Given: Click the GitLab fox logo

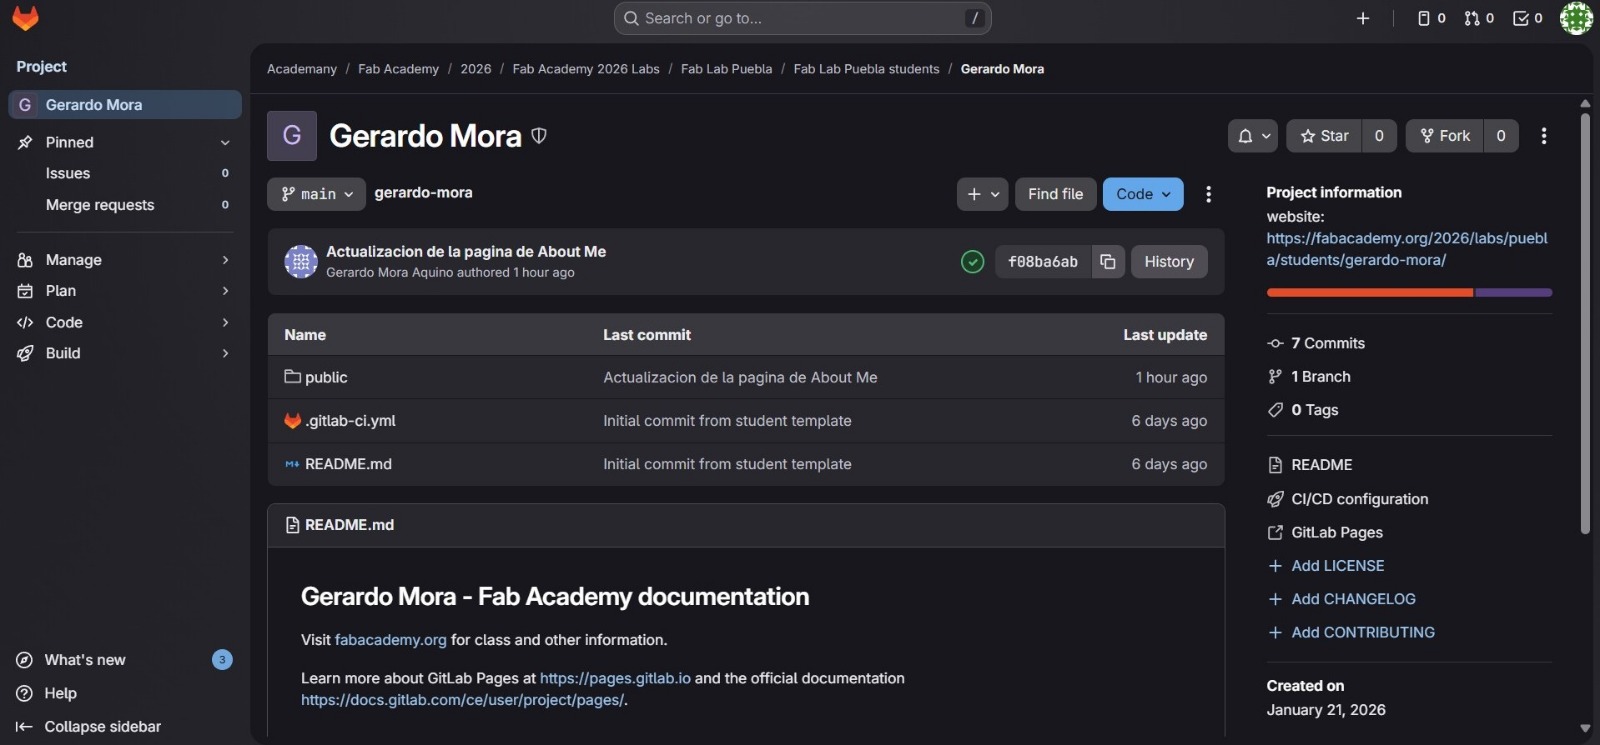Looking at the screenshot, I should (25, 18).
